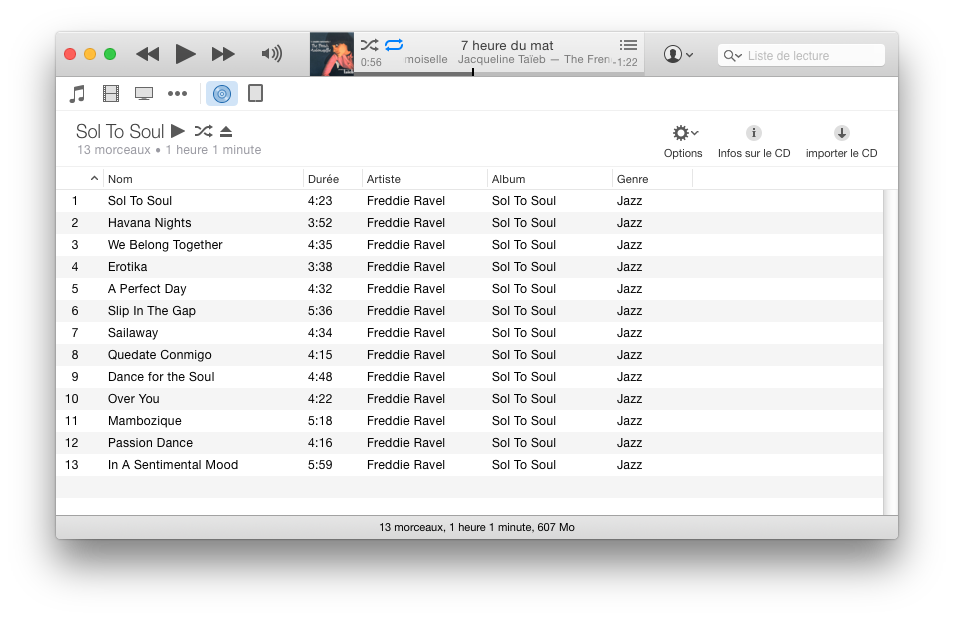Click the remaining time -1:22
Viewport: 954px width, 619px height.
(625, 62)
